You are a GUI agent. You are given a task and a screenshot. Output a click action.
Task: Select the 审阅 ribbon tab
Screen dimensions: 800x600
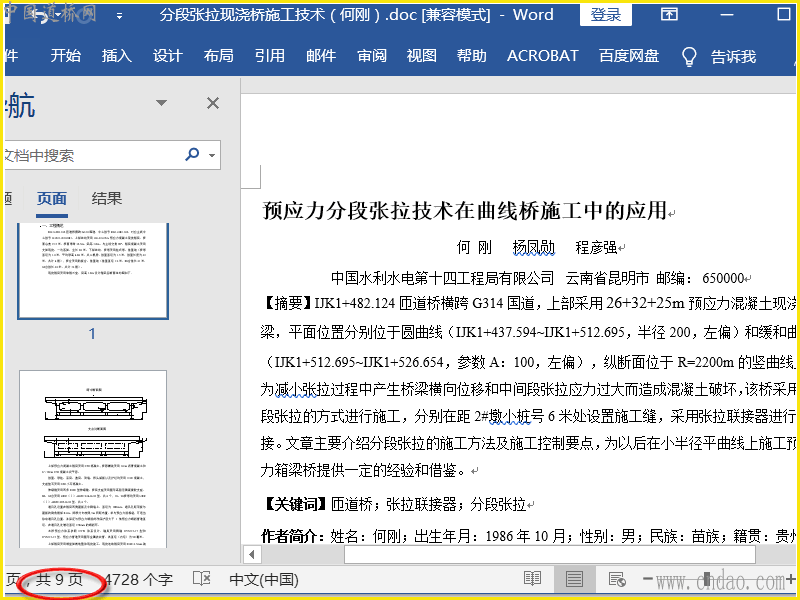point(372,56)
